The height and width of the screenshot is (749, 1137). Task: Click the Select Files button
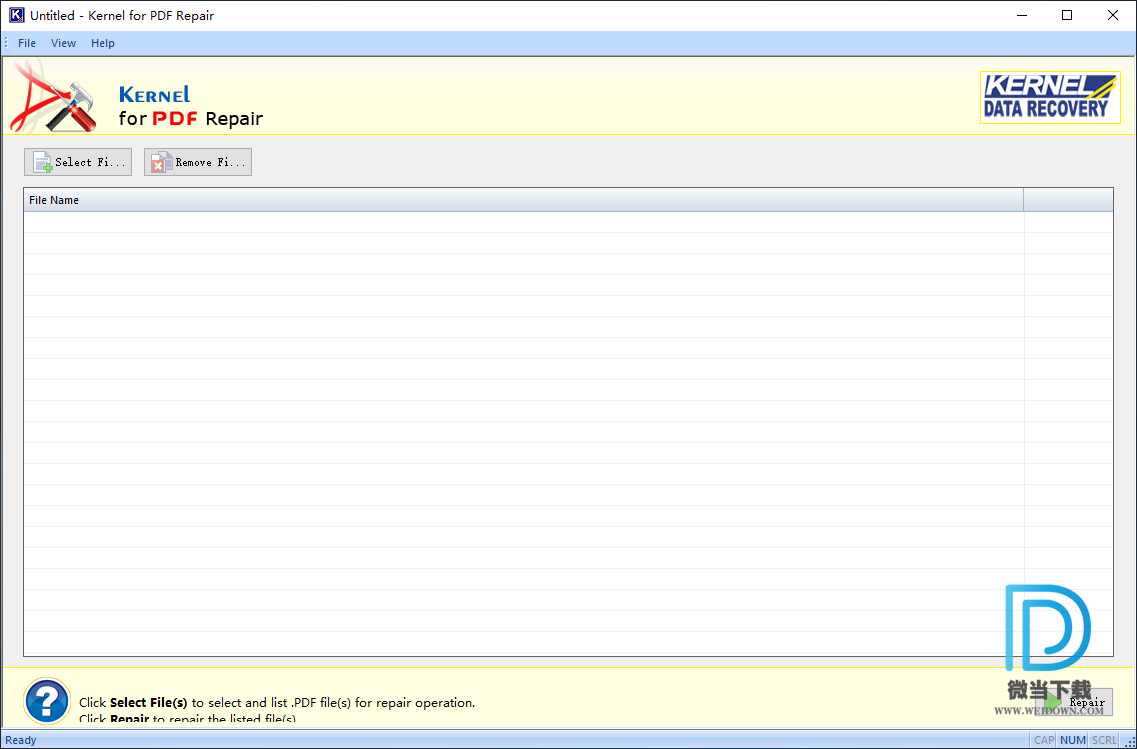78,162
